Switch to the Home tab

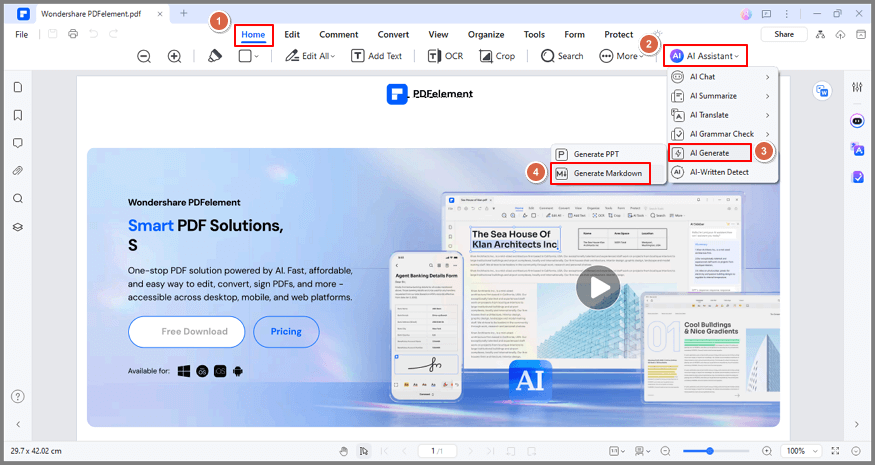pyautogui.click(x=253, y=35)
